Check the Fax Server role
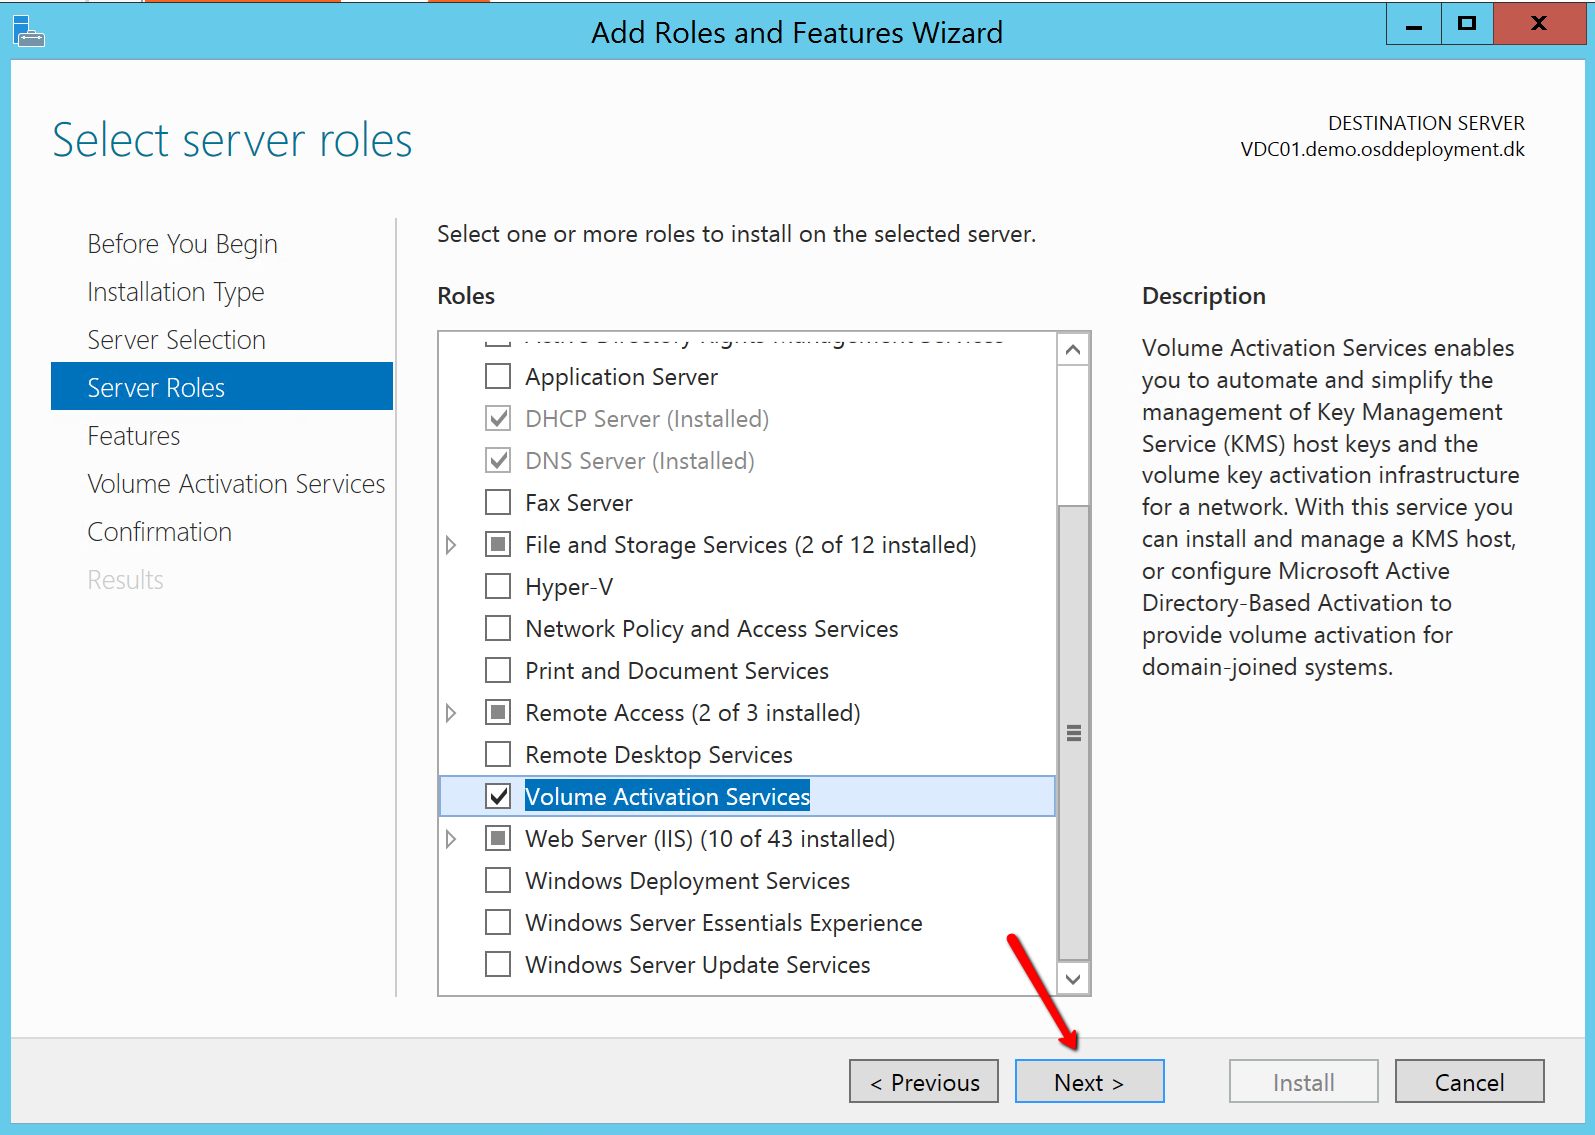Image resolution: width=1595 pixels, height=1135 pixels. [x=498, y=502]
